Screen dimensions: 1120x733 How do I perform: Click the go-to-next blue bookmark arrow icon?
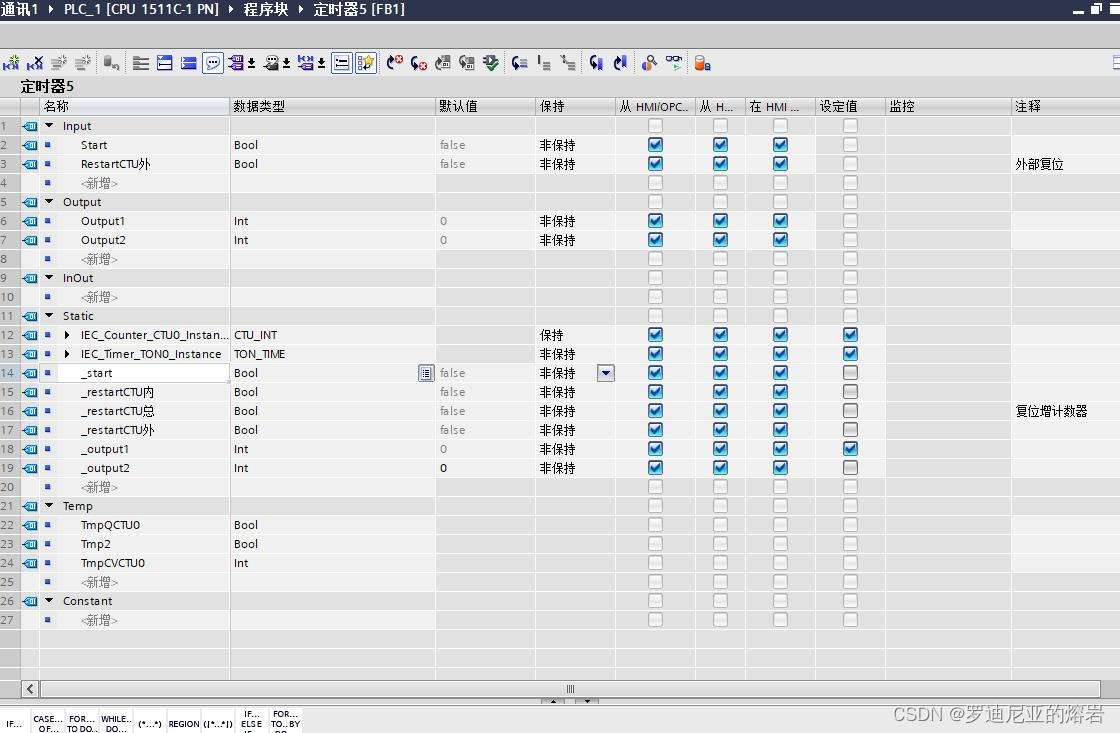click(620, 63)
